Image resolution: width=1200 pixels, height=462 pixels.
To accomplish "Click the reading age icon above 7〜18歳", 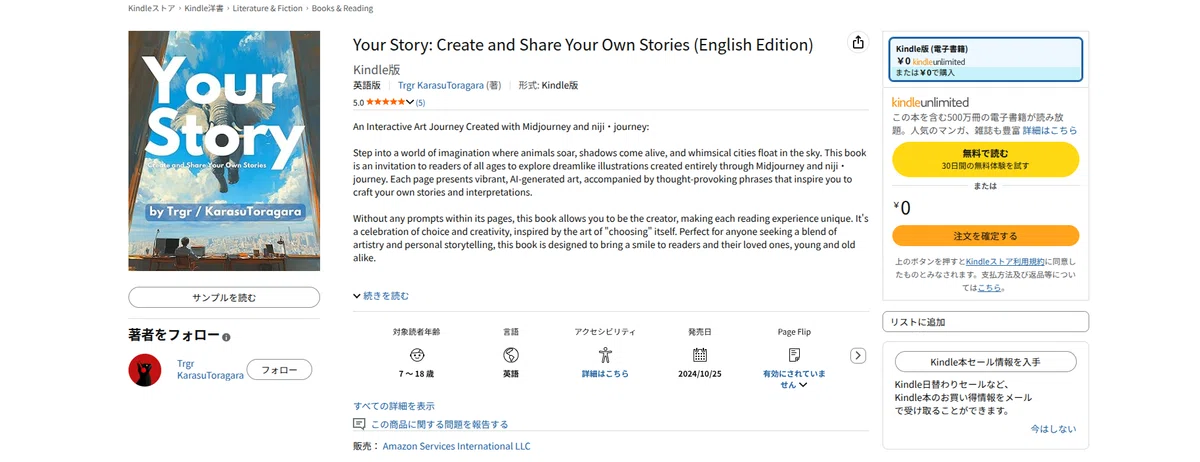I will (416, 355).
